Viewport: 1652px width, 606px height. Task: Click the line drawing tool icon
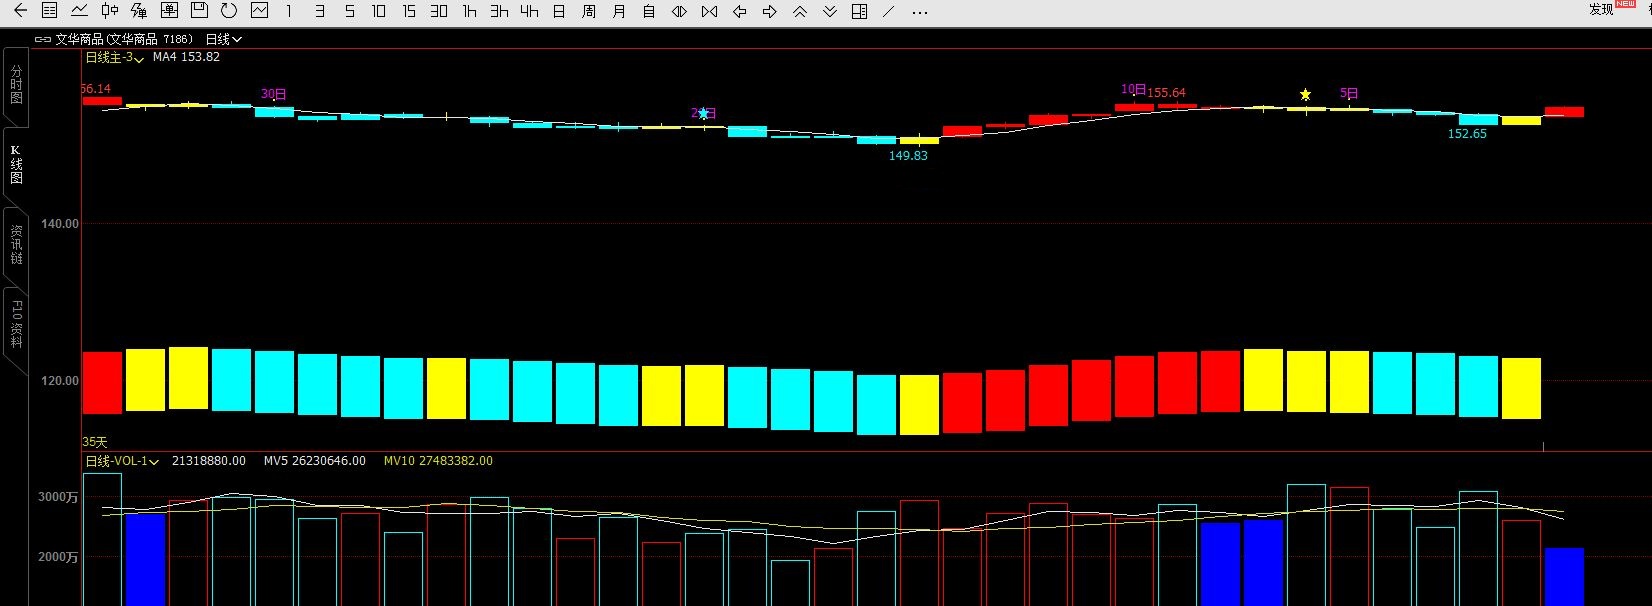(889, 11)
